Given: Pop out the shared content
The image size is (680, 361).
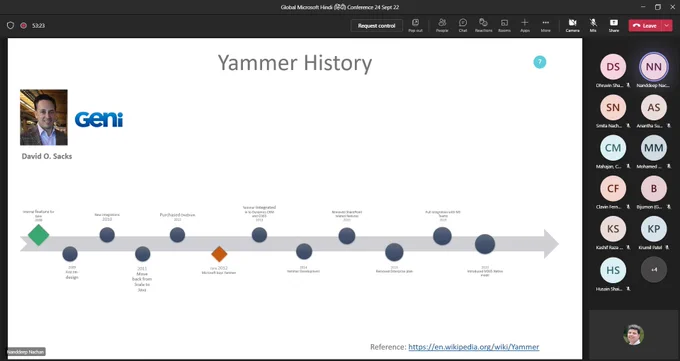Looking at the screenshot, I should pyautogui.click(x=415, y=26).
